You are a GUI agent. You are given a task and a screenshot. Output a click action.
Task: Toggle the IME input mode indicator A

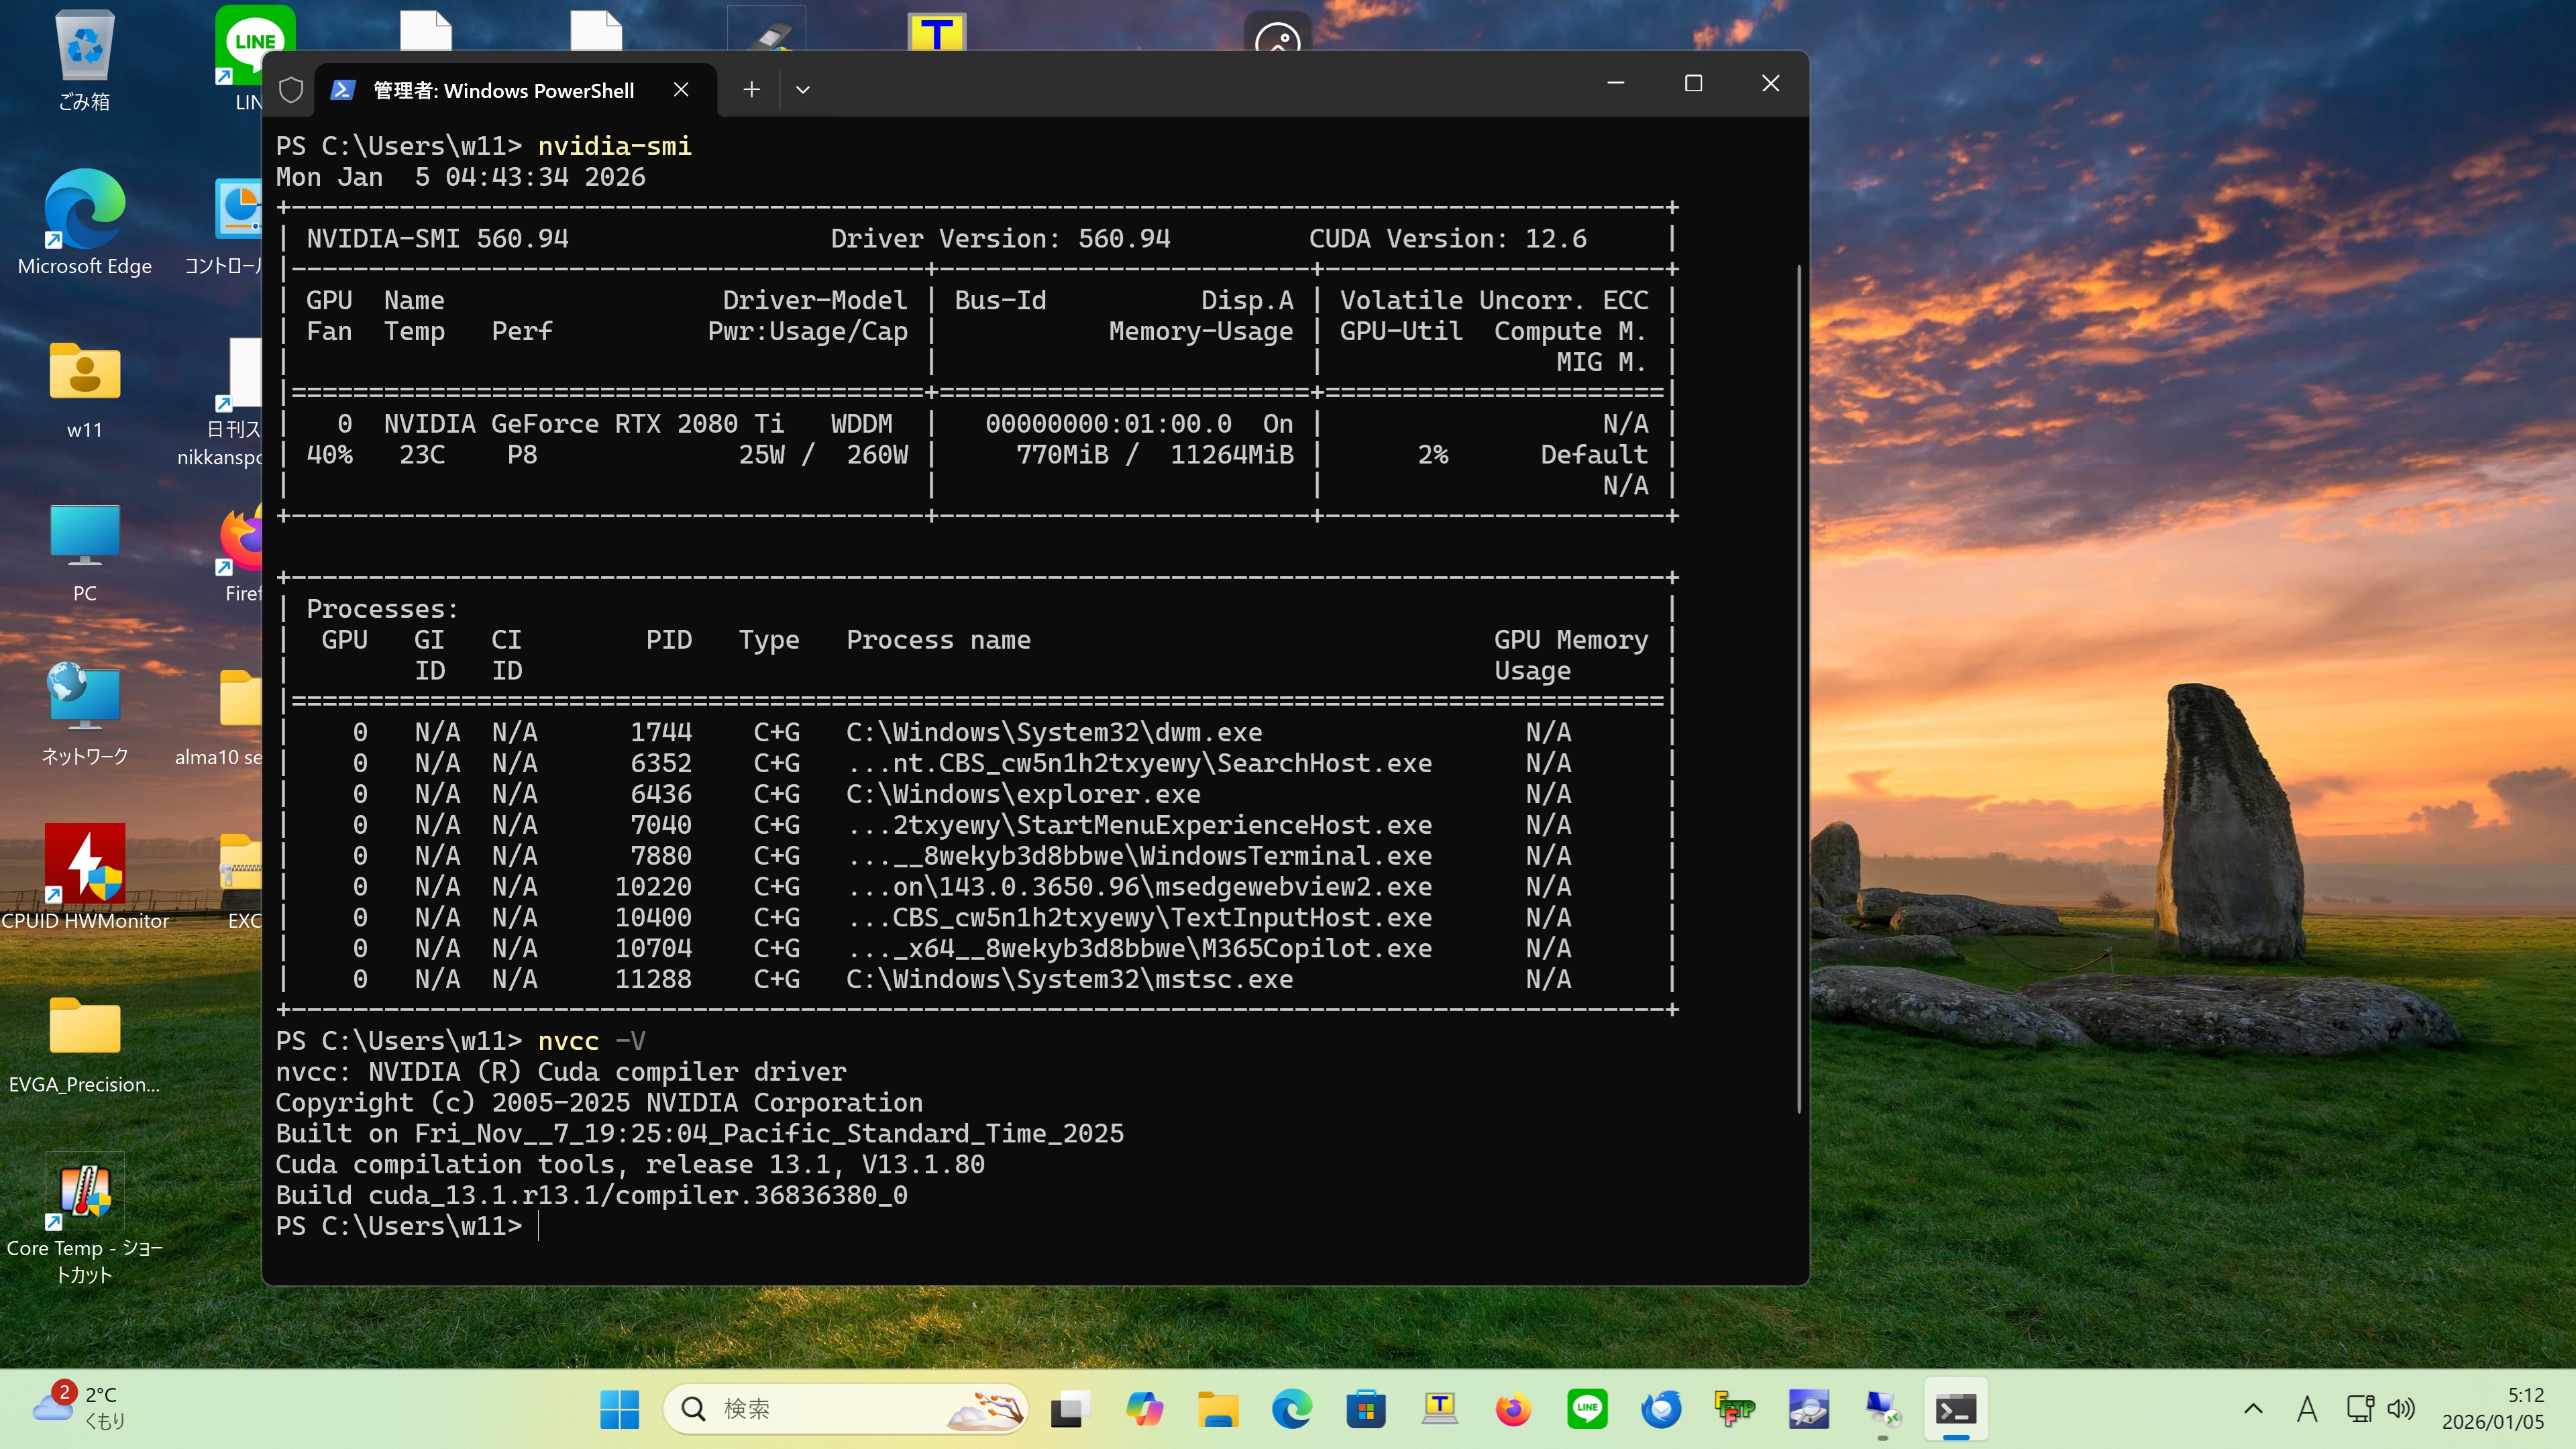click(2307, 1409)
